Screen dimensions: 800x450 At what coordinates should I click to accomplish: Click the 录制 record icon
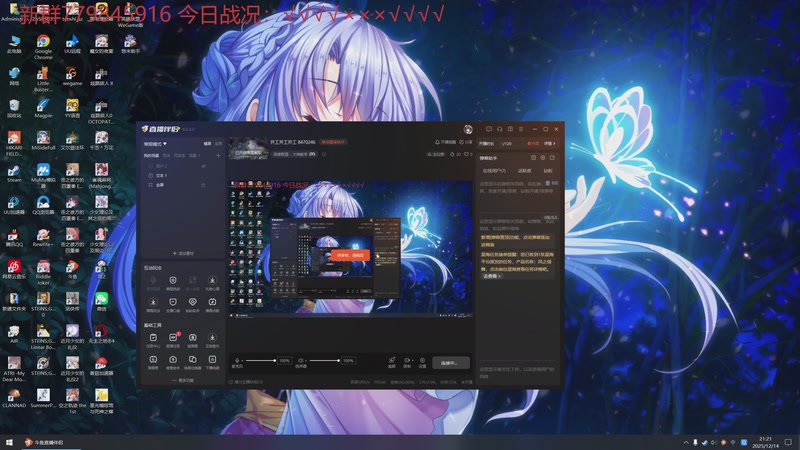407,362
